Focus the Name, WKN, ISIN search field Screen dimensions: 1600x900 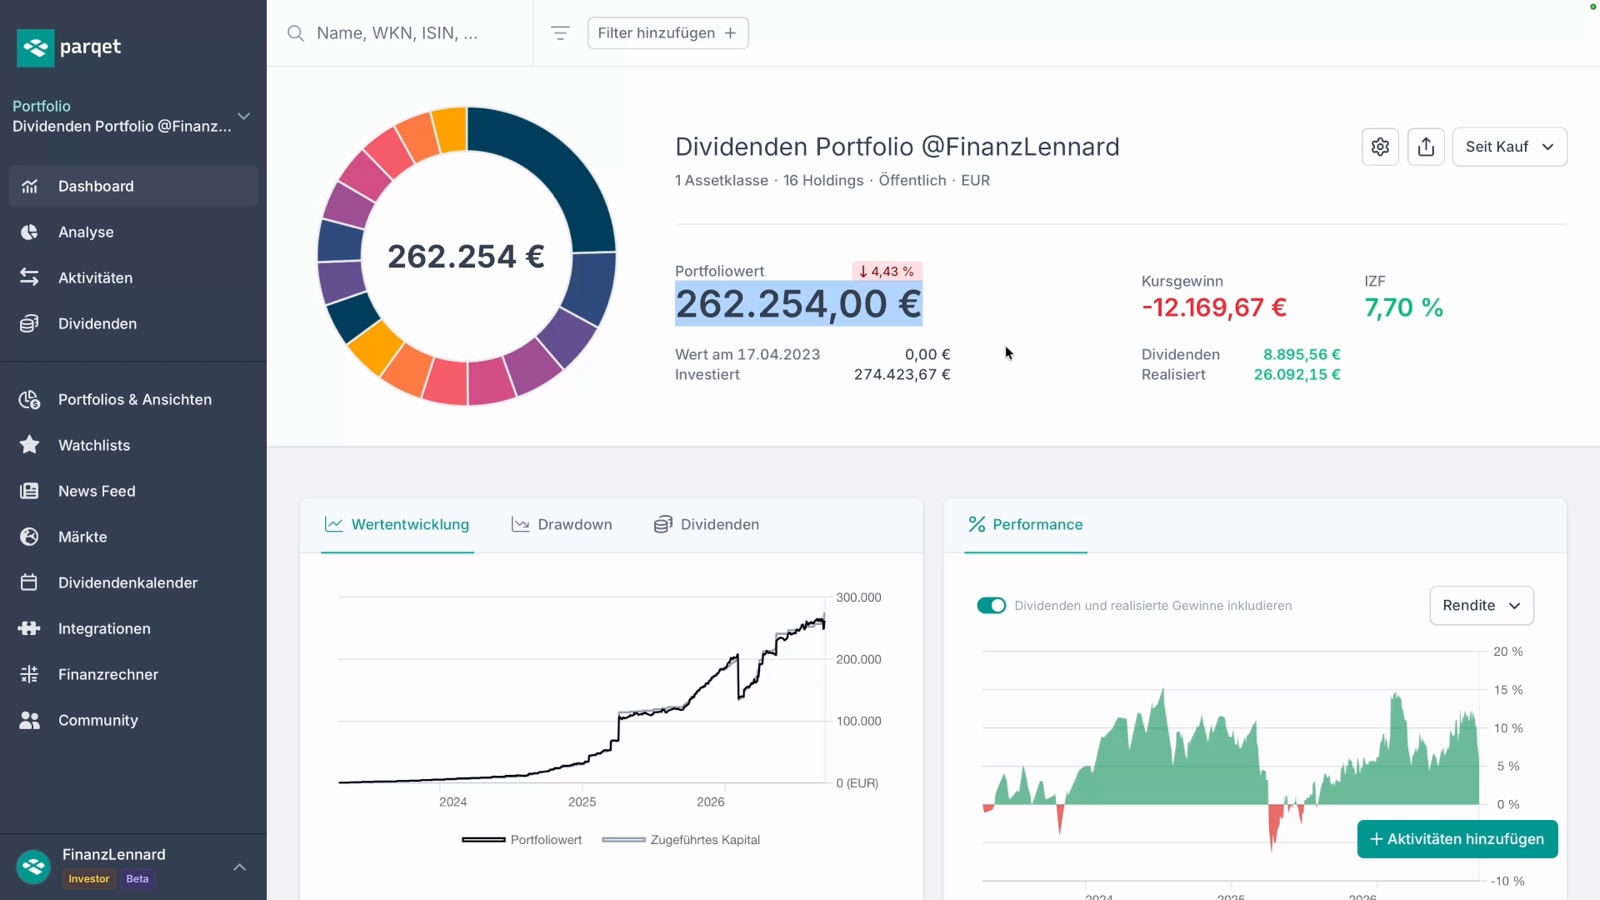pos(410,33)
